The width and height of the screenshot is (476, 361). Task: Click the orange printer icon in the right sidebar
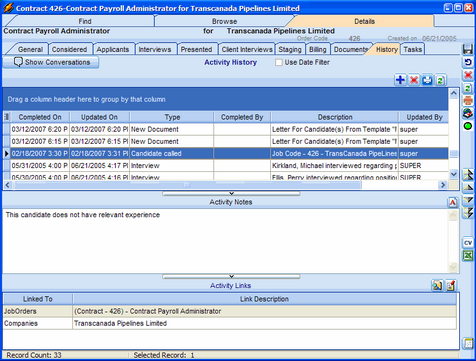(468, 100)
